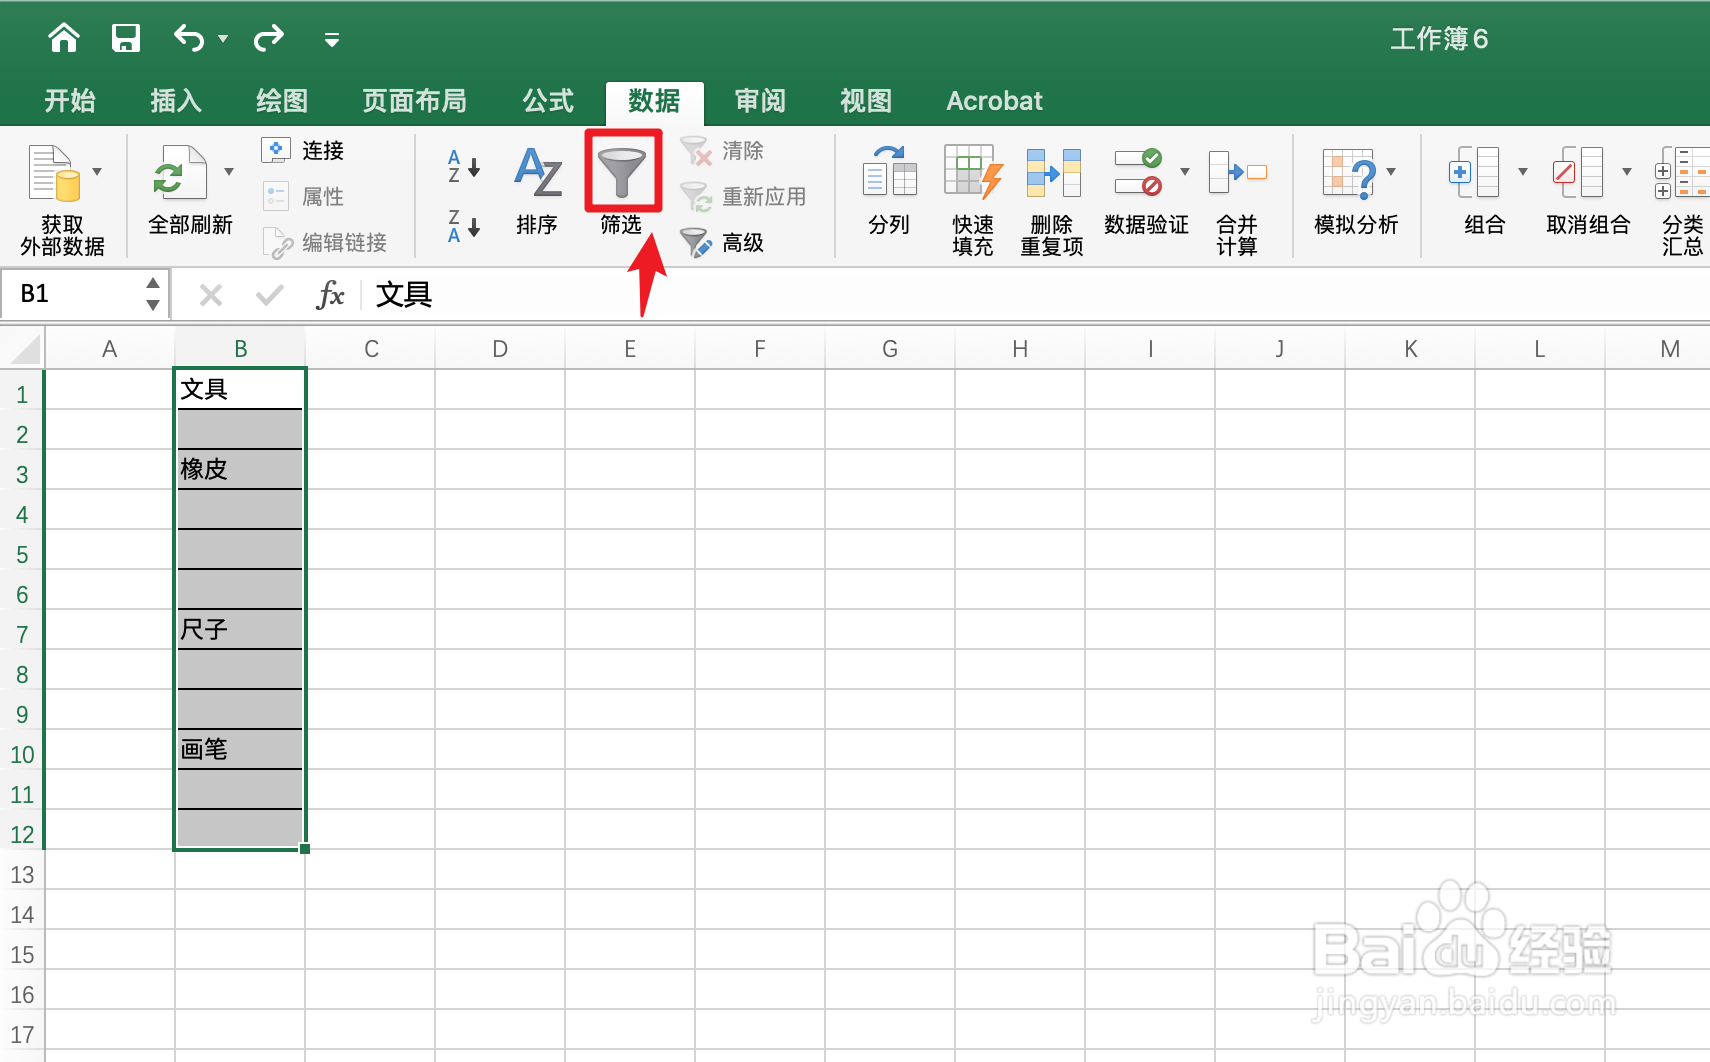Viewport: 1710px width, 1062px height.
Task: Click 分列 to split text to columns
Action: 888,195
